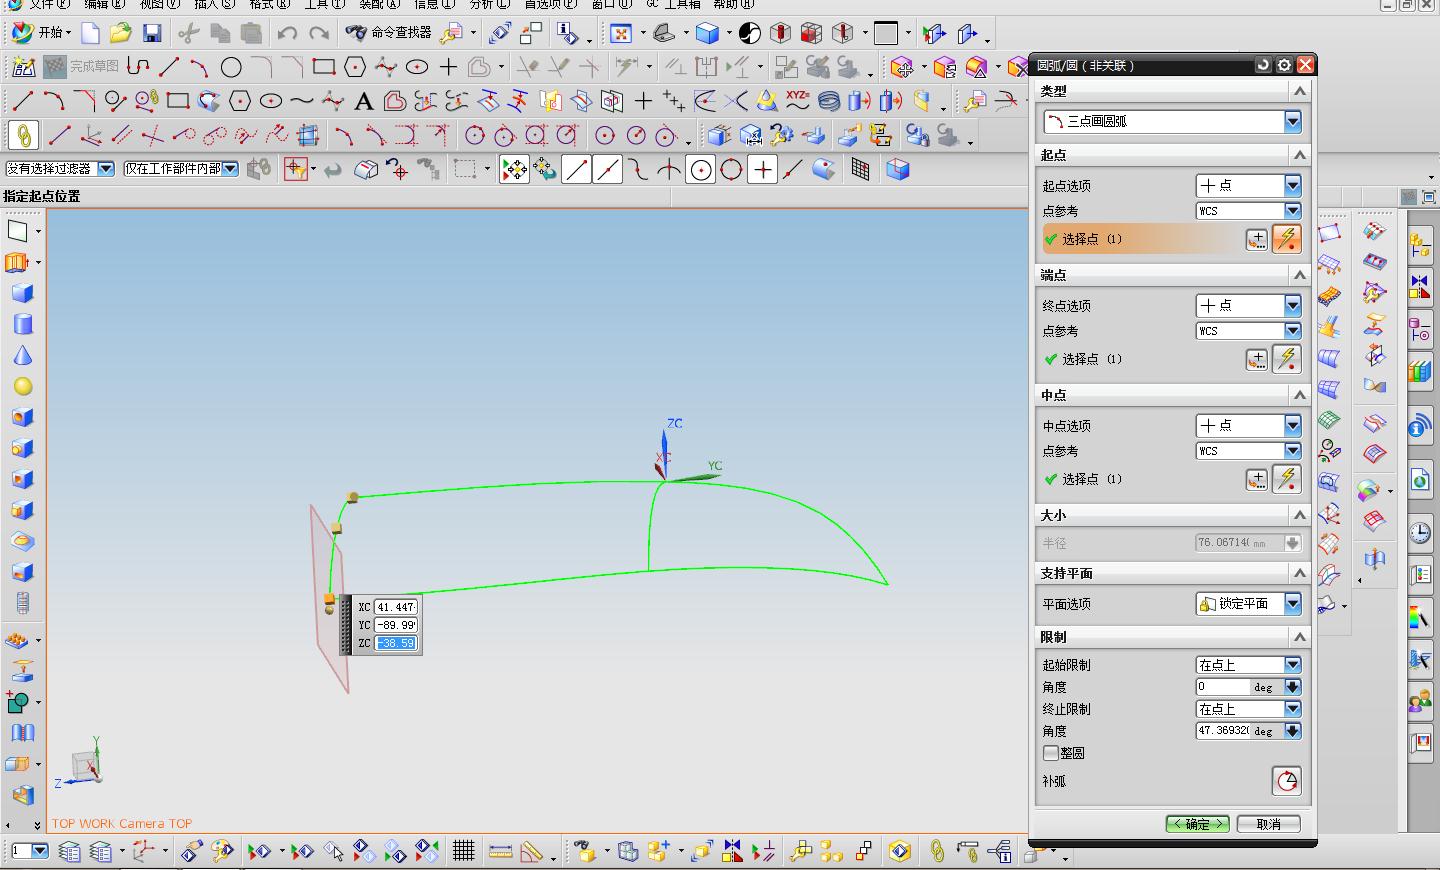The width and height of the screenshot is (1440, 870).
Task: Click the XC coordinate input field
Action: pos(396,607)
